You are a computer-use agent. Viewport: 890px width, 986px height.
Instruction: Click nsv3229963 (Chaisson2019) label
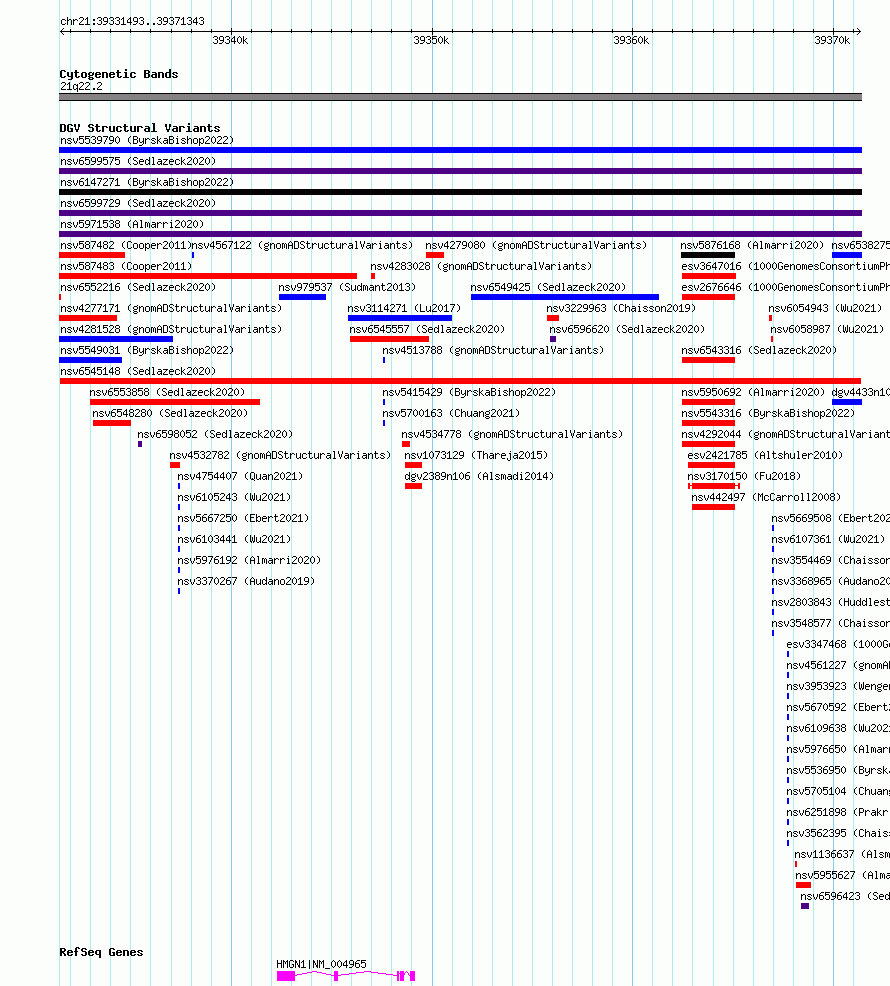(621, 308)
